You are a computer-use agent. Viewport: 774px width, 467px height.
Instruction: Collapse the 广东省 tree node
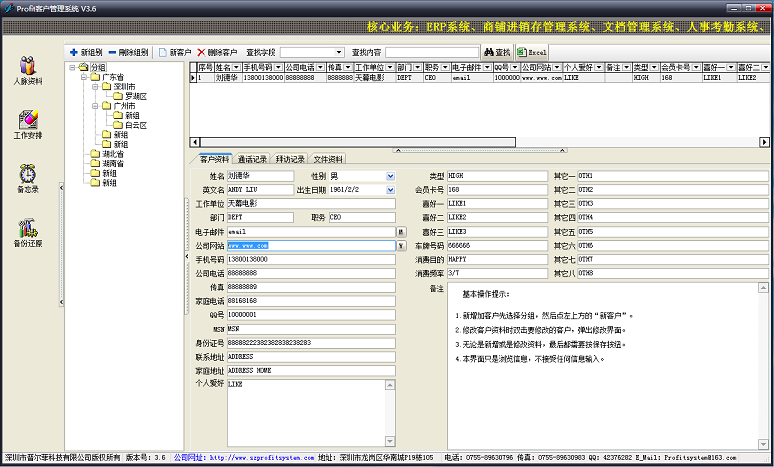83,77
